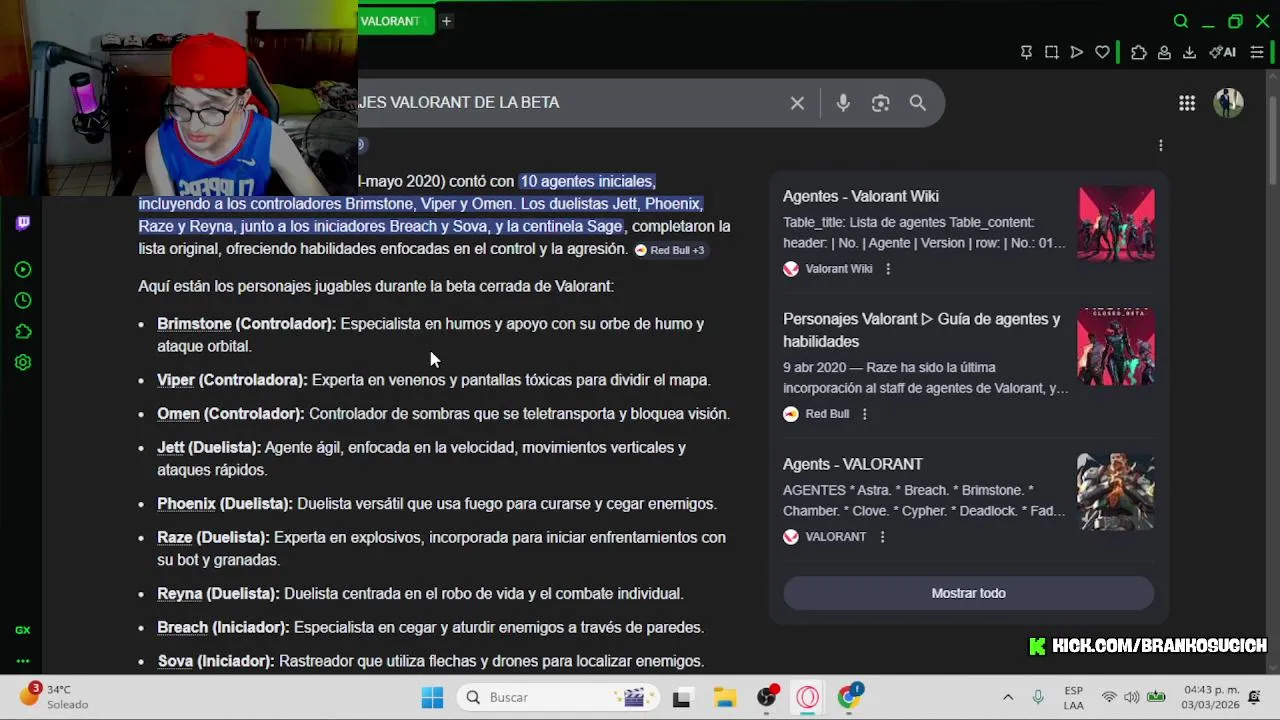Open the Google account avatar

pos(1228,102)
